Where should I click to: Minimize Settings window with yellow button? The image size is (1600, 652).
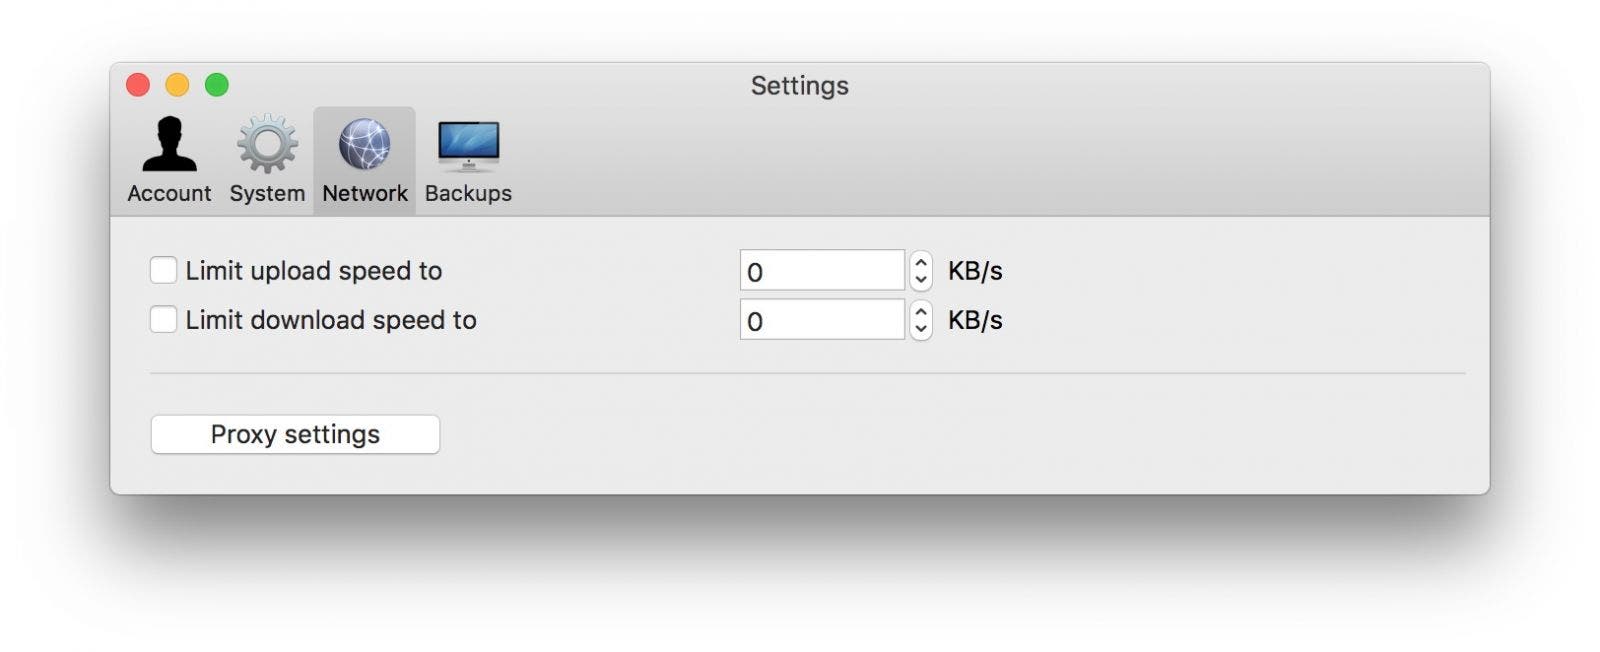click(x=177, y=85)
